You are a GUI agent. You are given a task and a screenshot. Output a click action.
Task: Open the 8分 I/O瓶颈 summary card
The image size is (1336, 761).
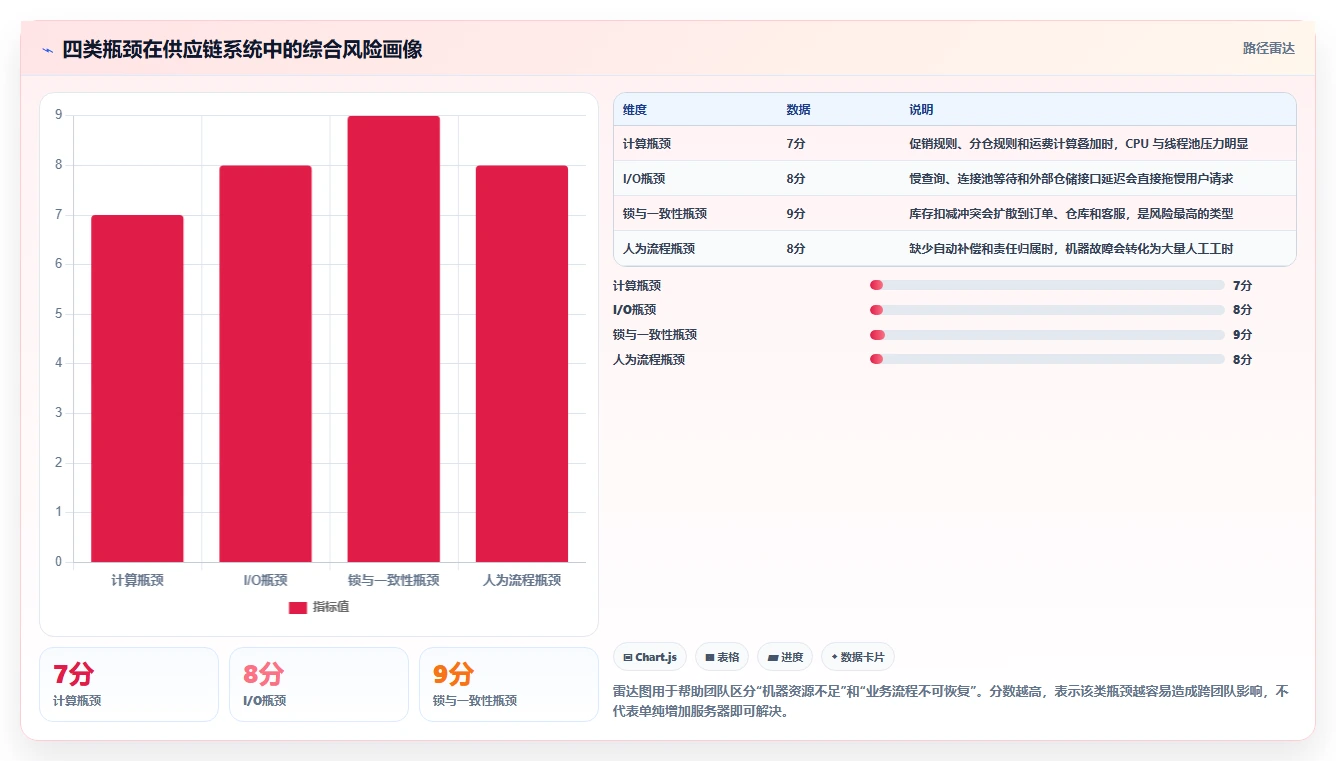(319, 684)
